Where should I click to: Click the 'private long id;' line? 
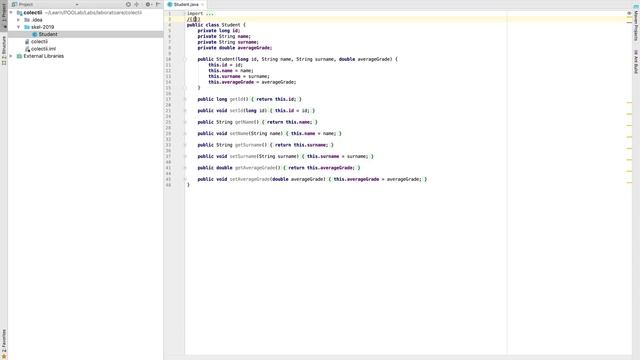[219, 31]
